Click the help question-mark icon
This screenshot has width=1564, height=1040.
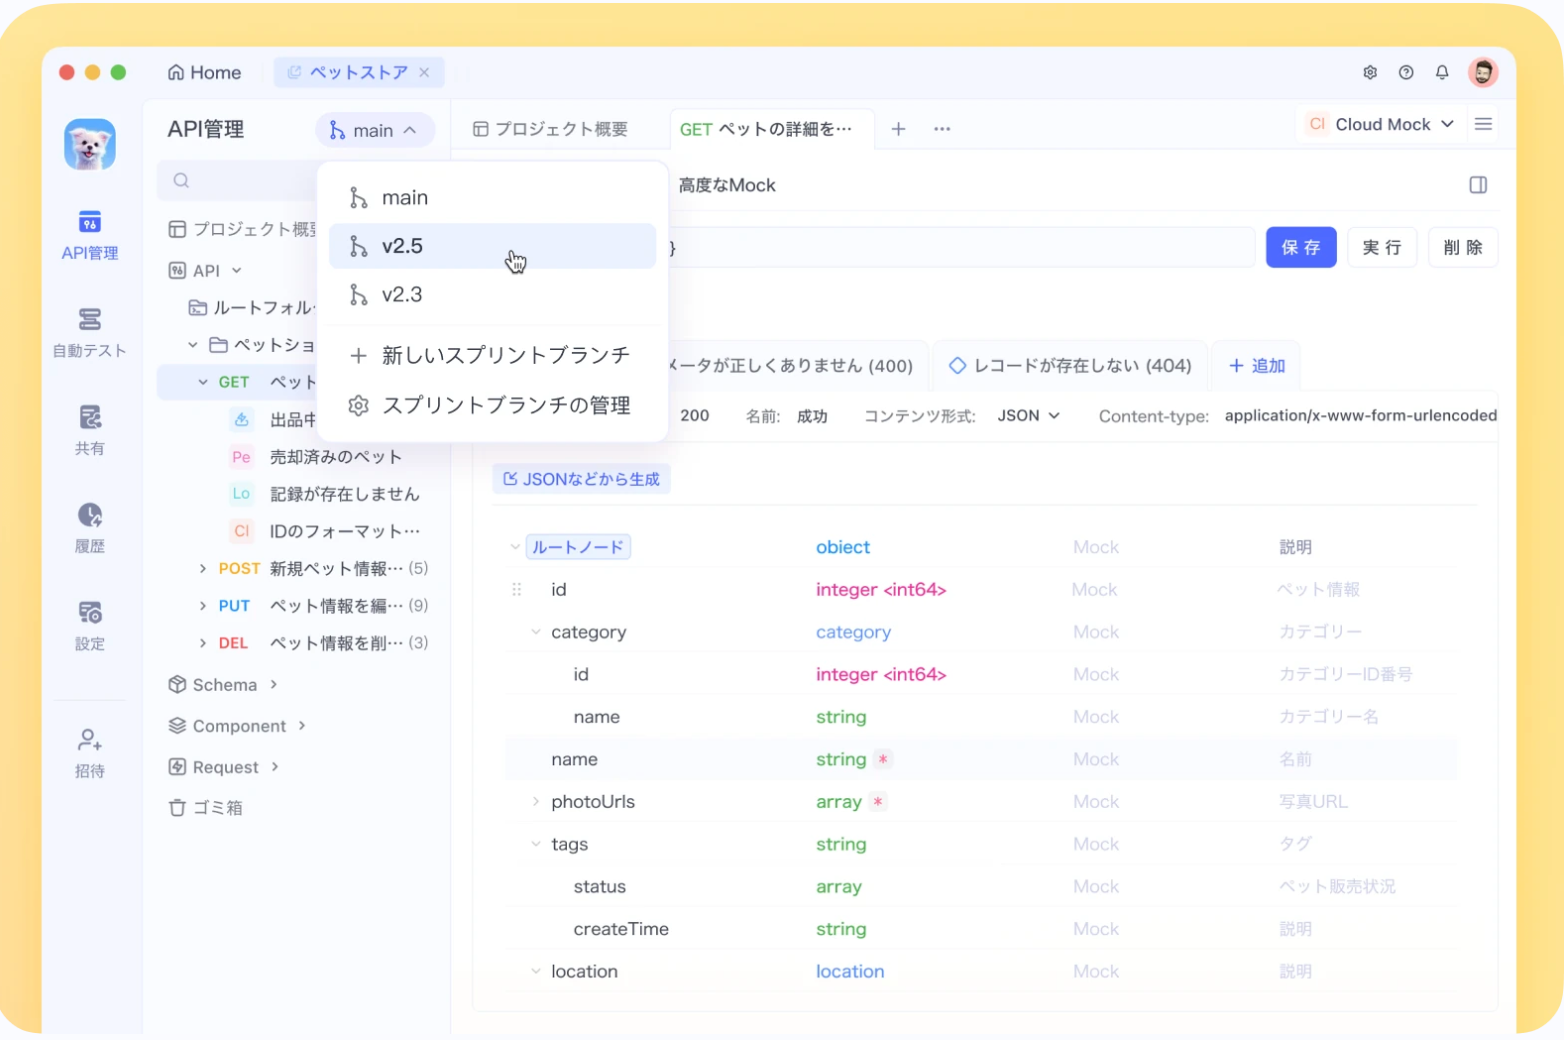pos(1405,72)
